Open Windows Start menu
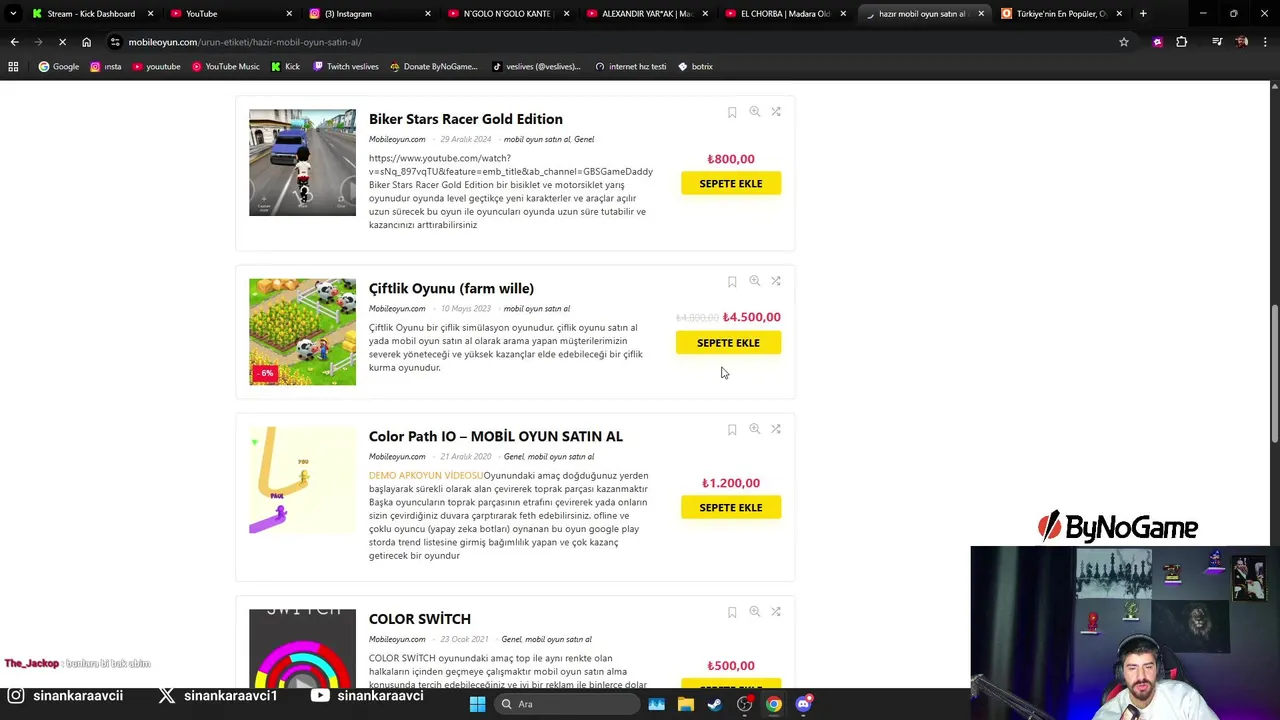The width and height of the screenshot is (1280, 720). click(477, 704)
